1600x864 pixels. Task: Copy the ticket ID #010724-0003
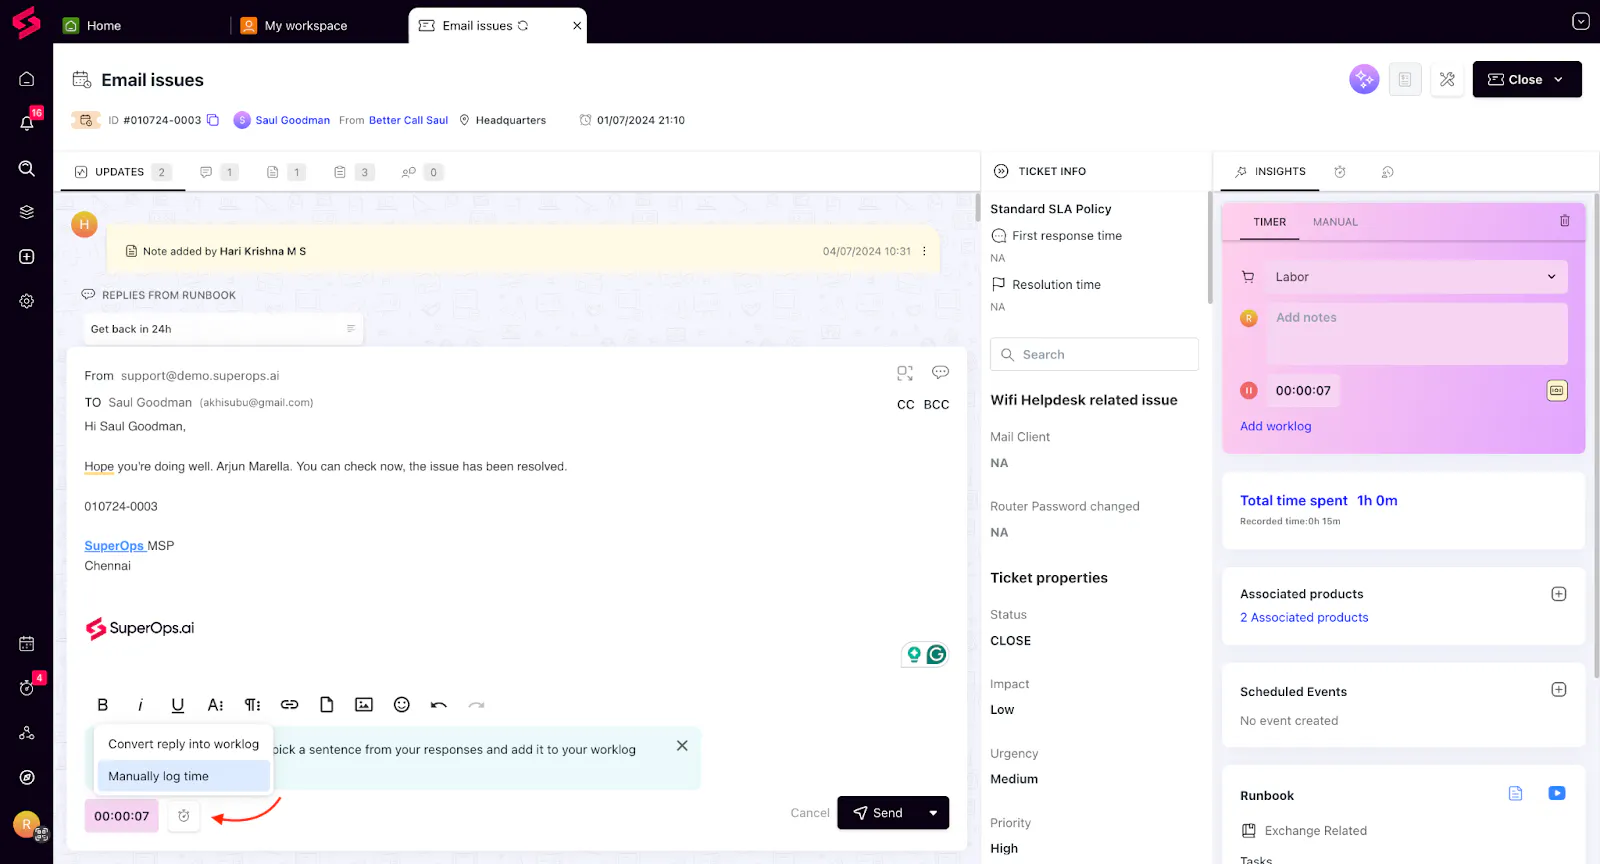[x=213, y=120]
